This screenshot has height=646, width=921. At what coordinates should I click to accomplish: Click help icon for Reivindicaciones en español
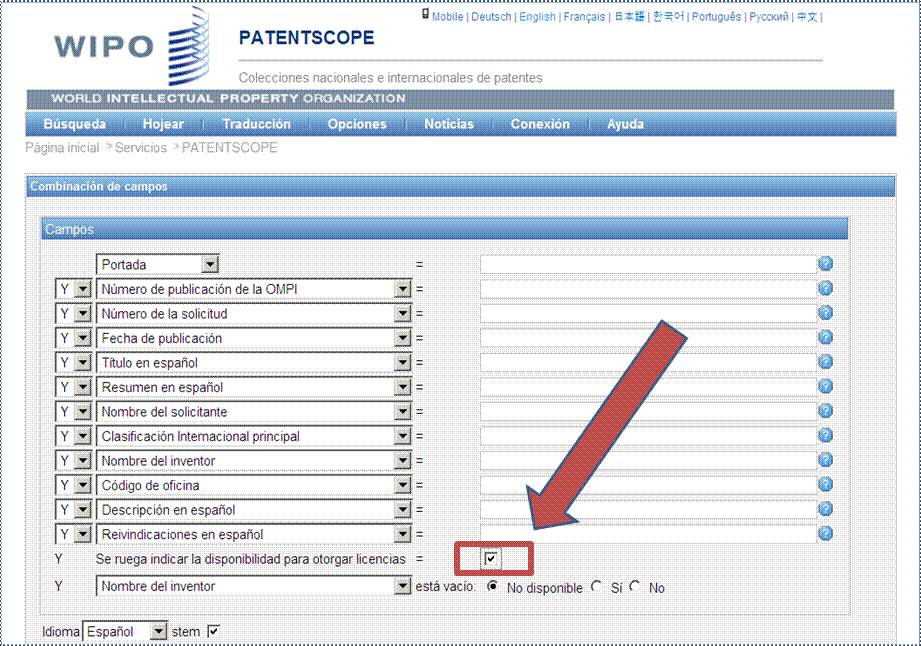coord(825,534)
